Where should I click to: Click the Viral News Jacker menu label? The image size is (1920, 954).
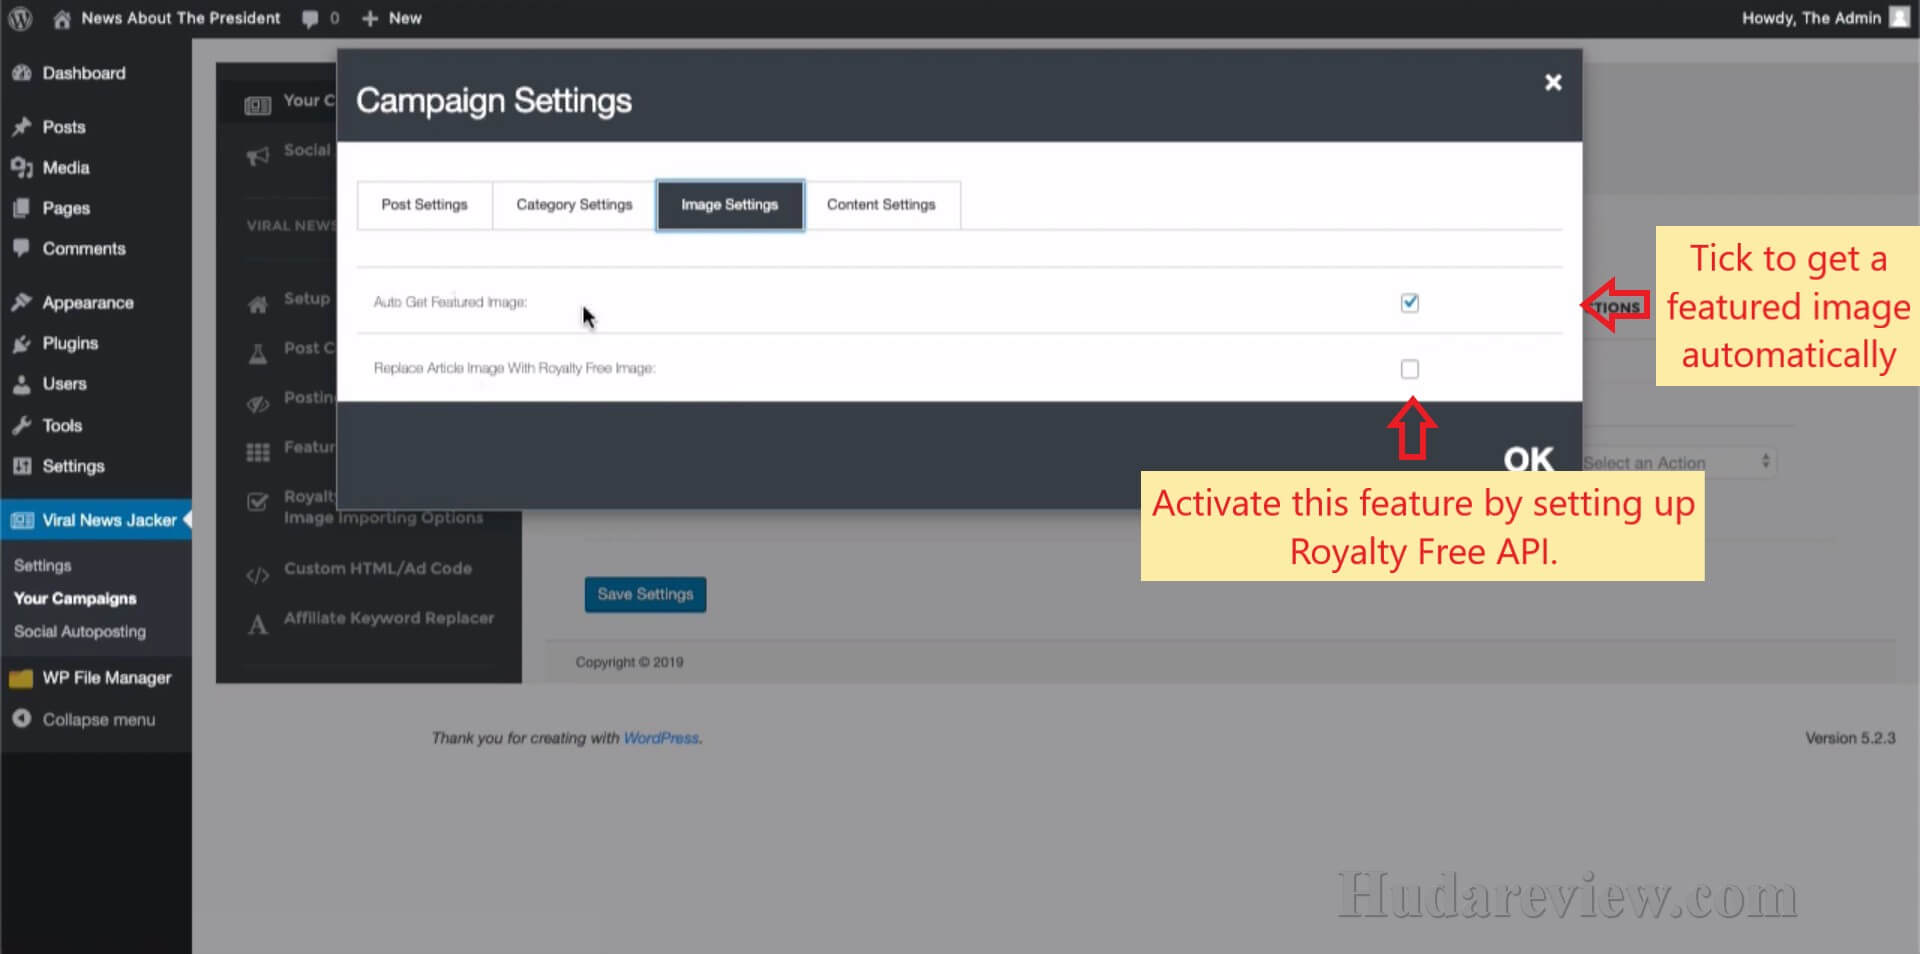[x=109, y=520]
